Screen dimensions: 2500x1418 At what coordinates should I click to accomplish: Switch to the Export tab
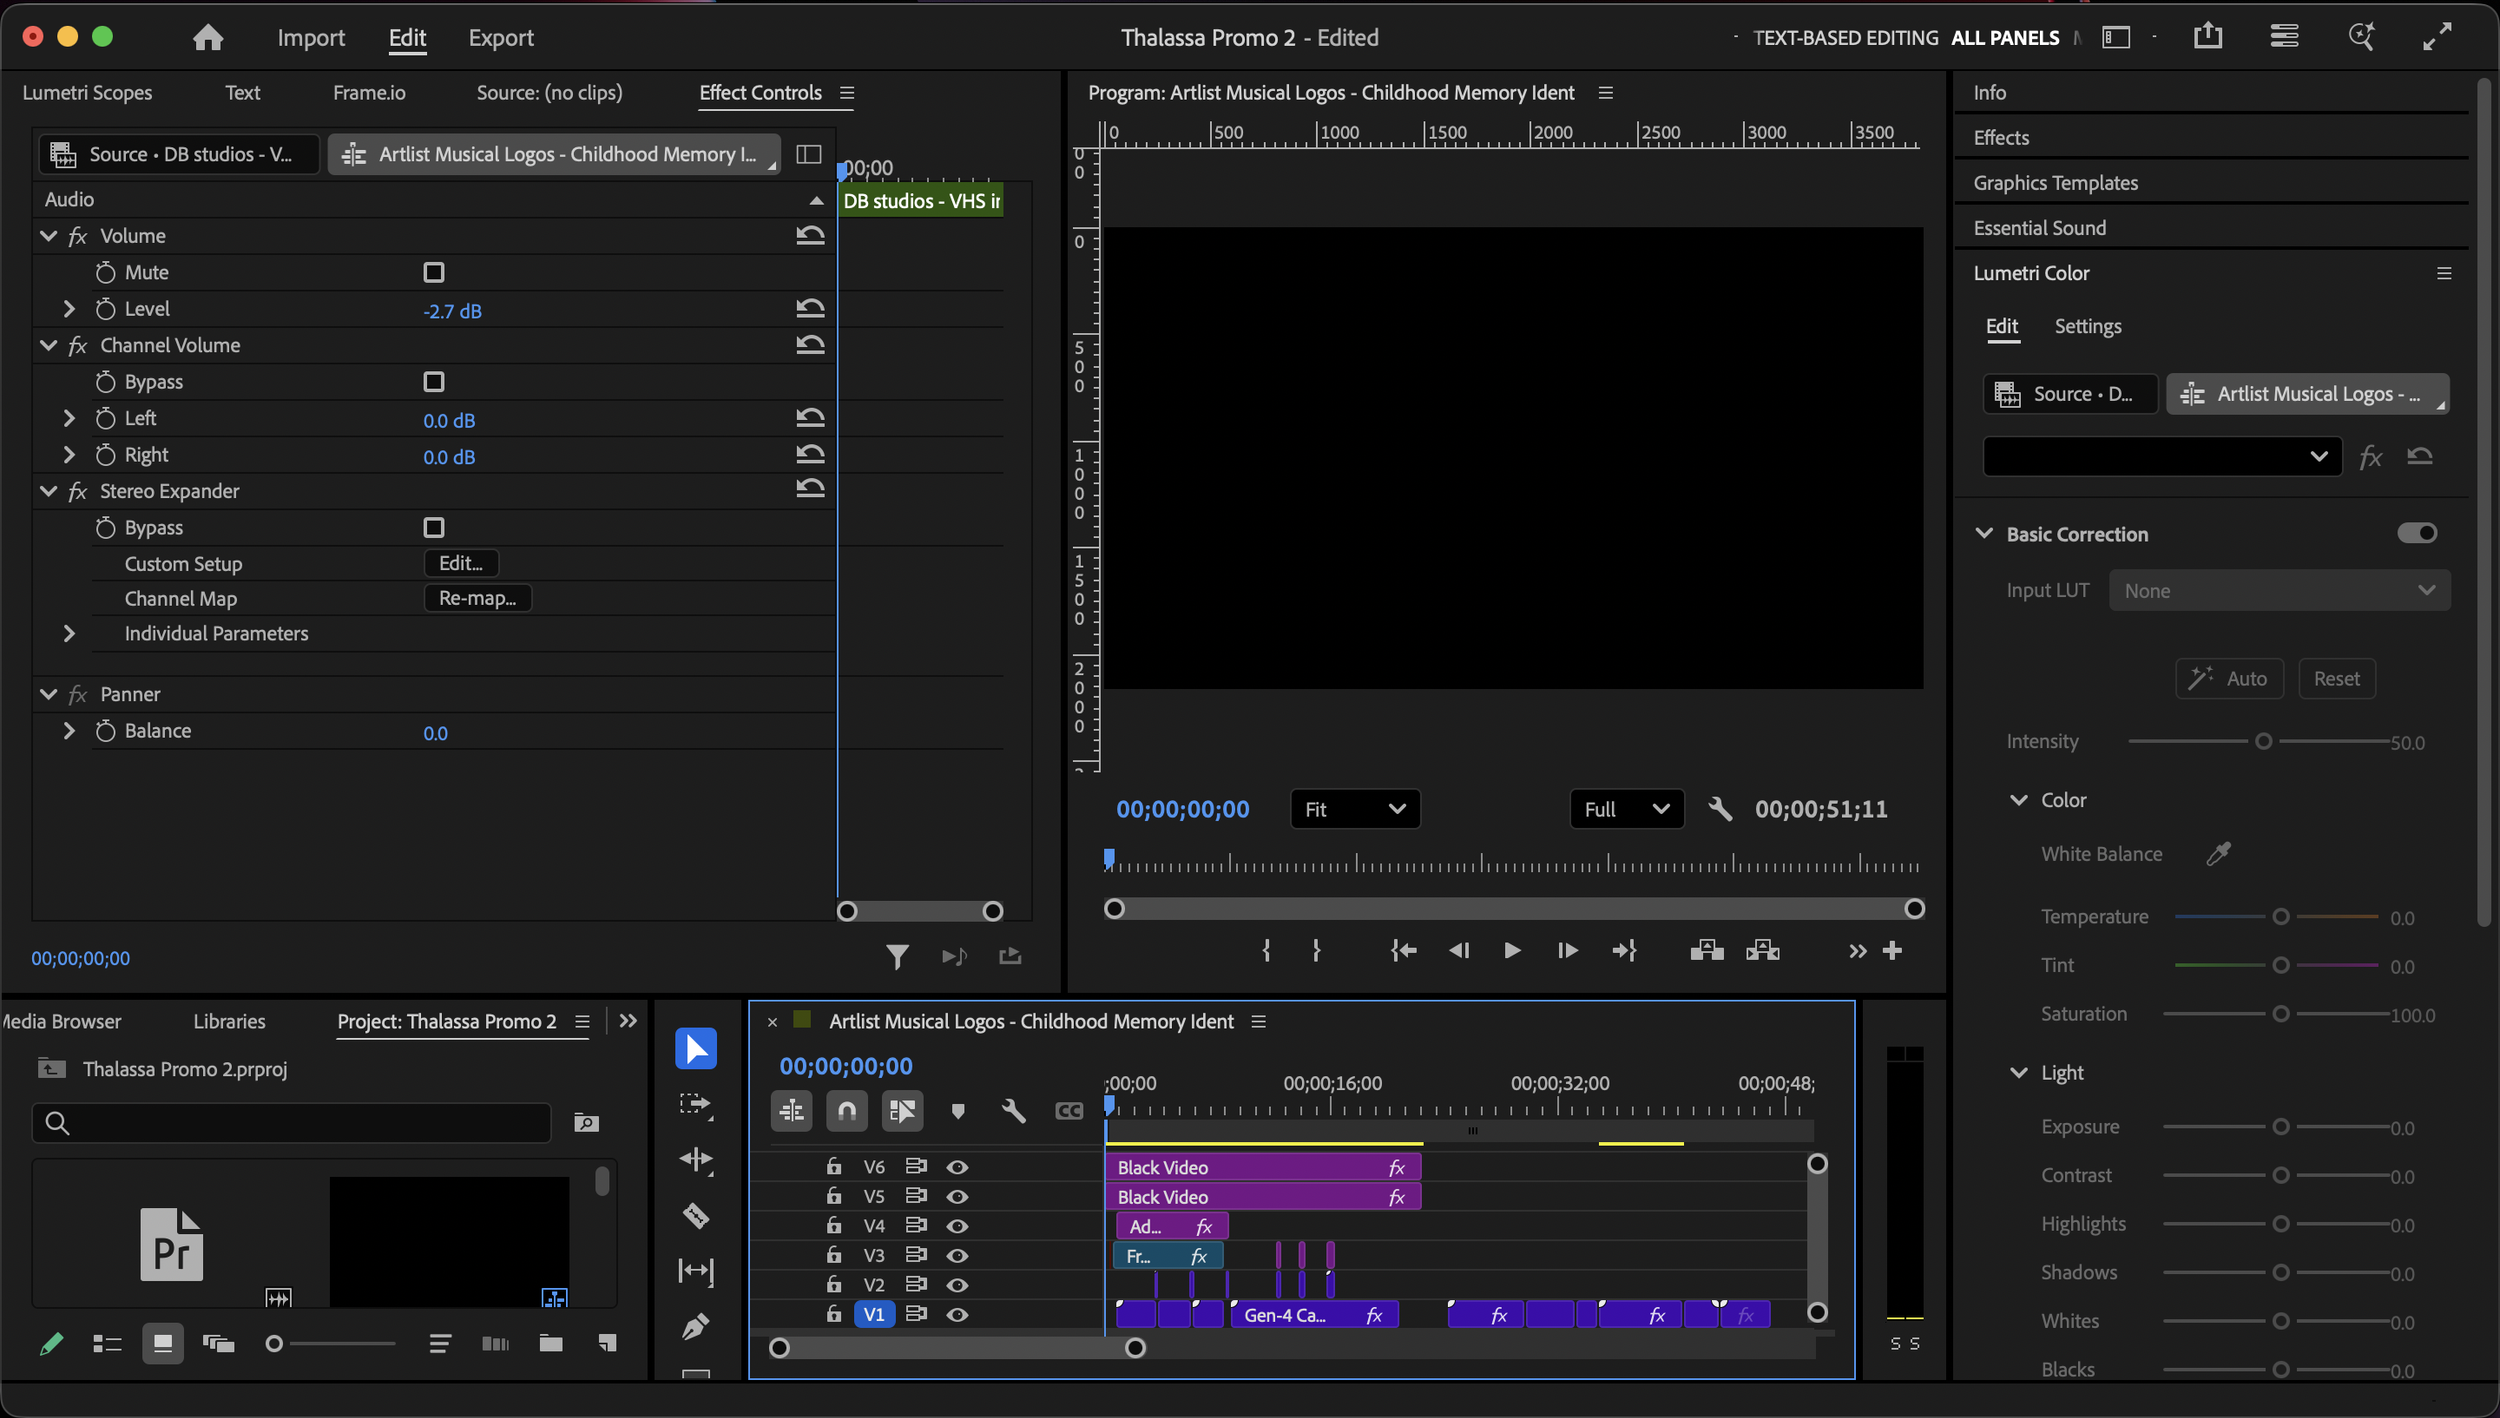pyautogui.click(x=501, y=37)
